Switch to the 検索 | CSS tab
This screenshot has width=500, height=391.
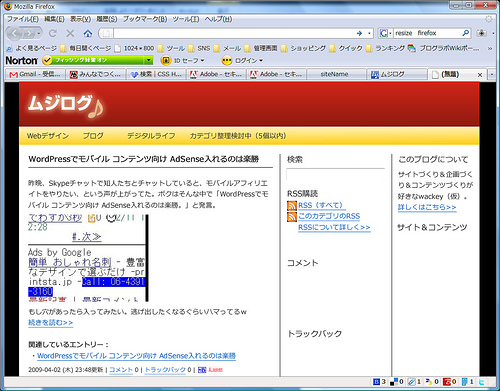[x=156, y=74]
